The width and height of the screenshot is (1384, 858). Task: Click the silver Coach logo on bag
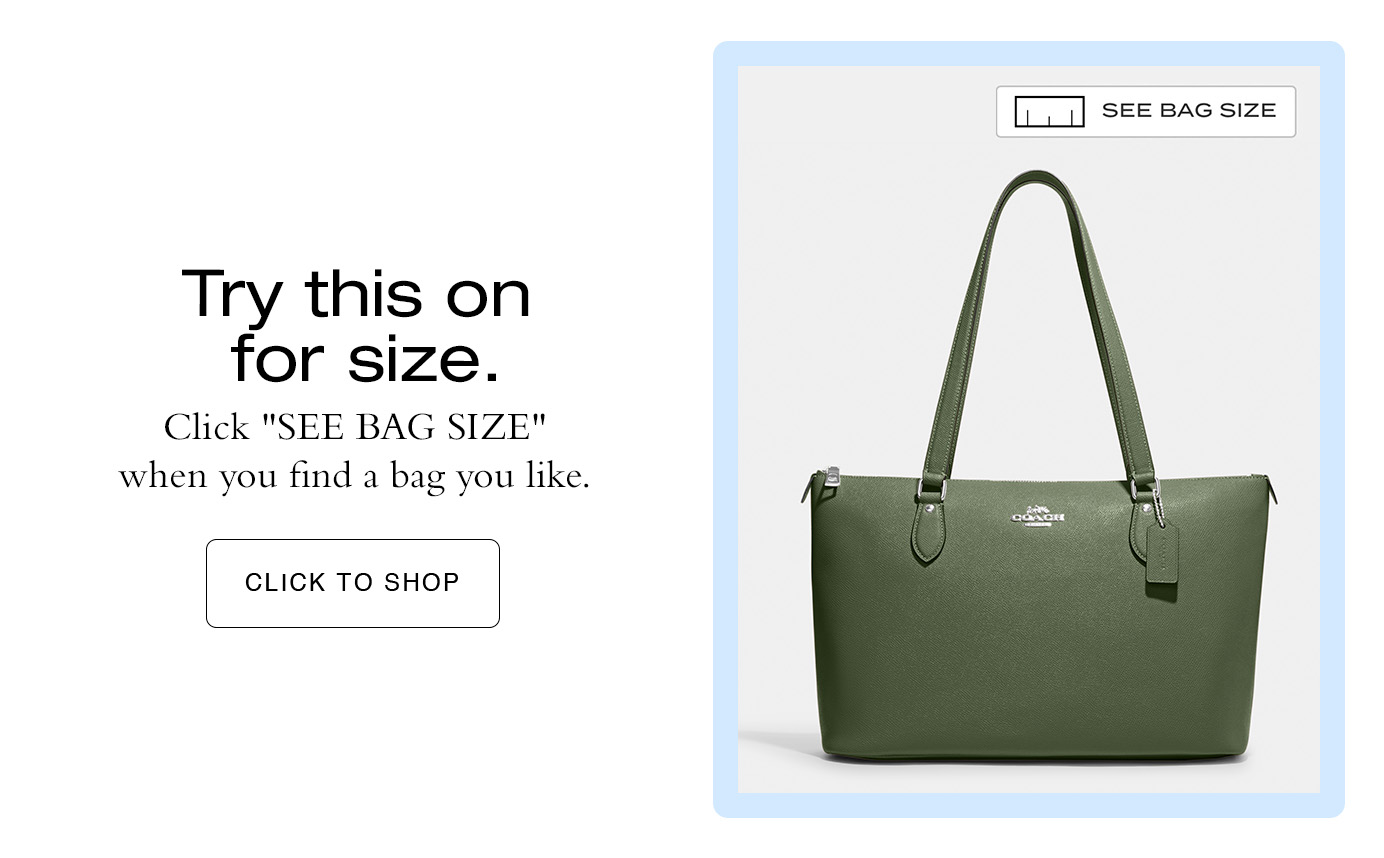[1038, 516]
